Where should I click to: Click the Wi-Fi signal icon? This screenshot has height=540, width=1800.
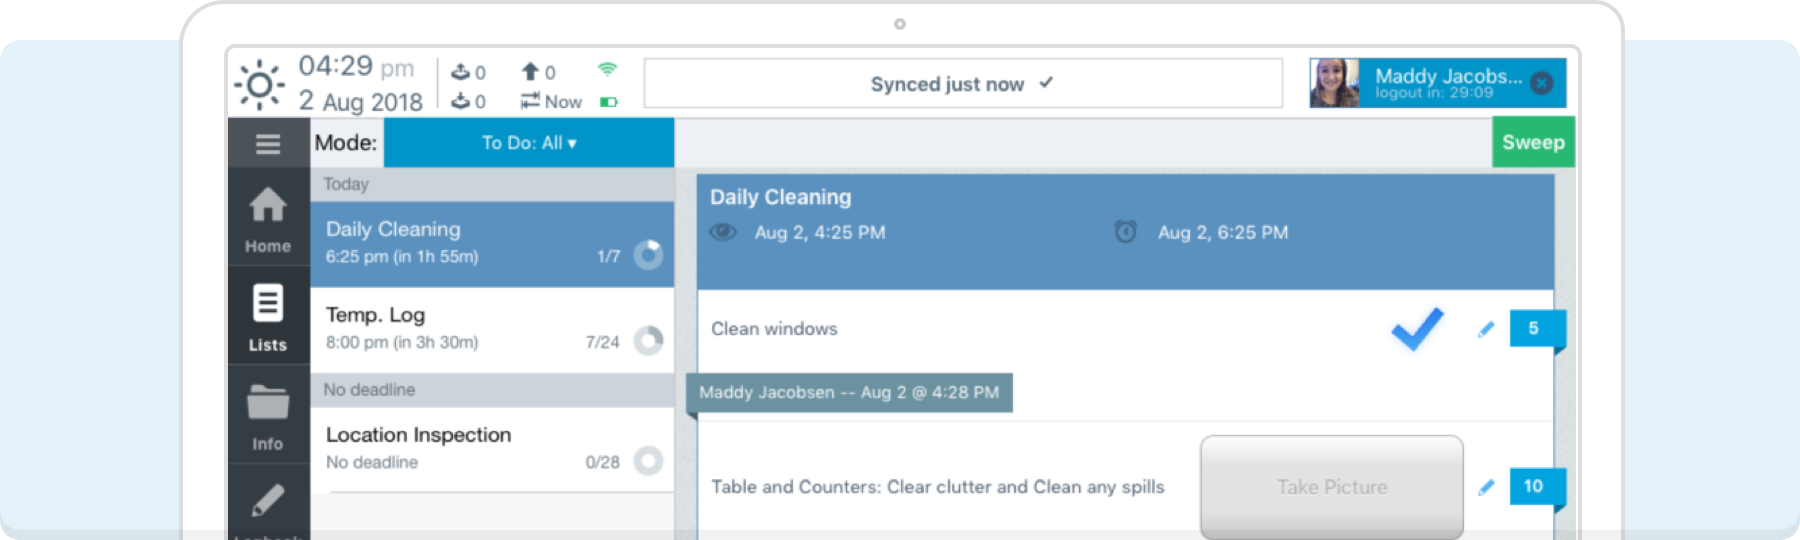607,69
